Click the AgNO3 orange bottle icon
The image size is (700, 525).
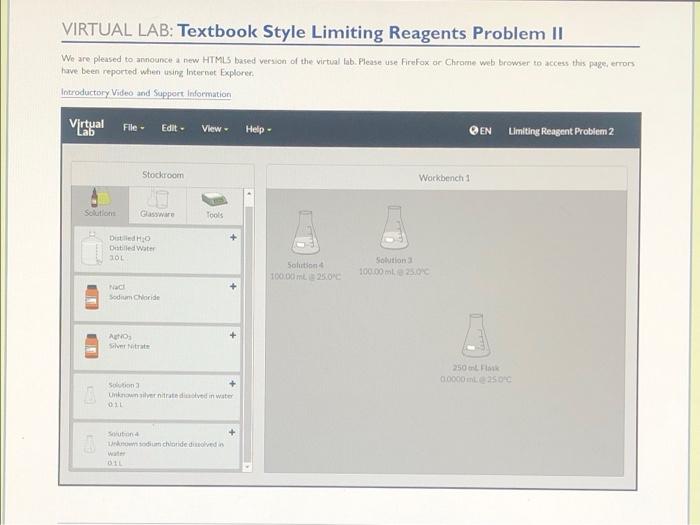click(92, 346)
